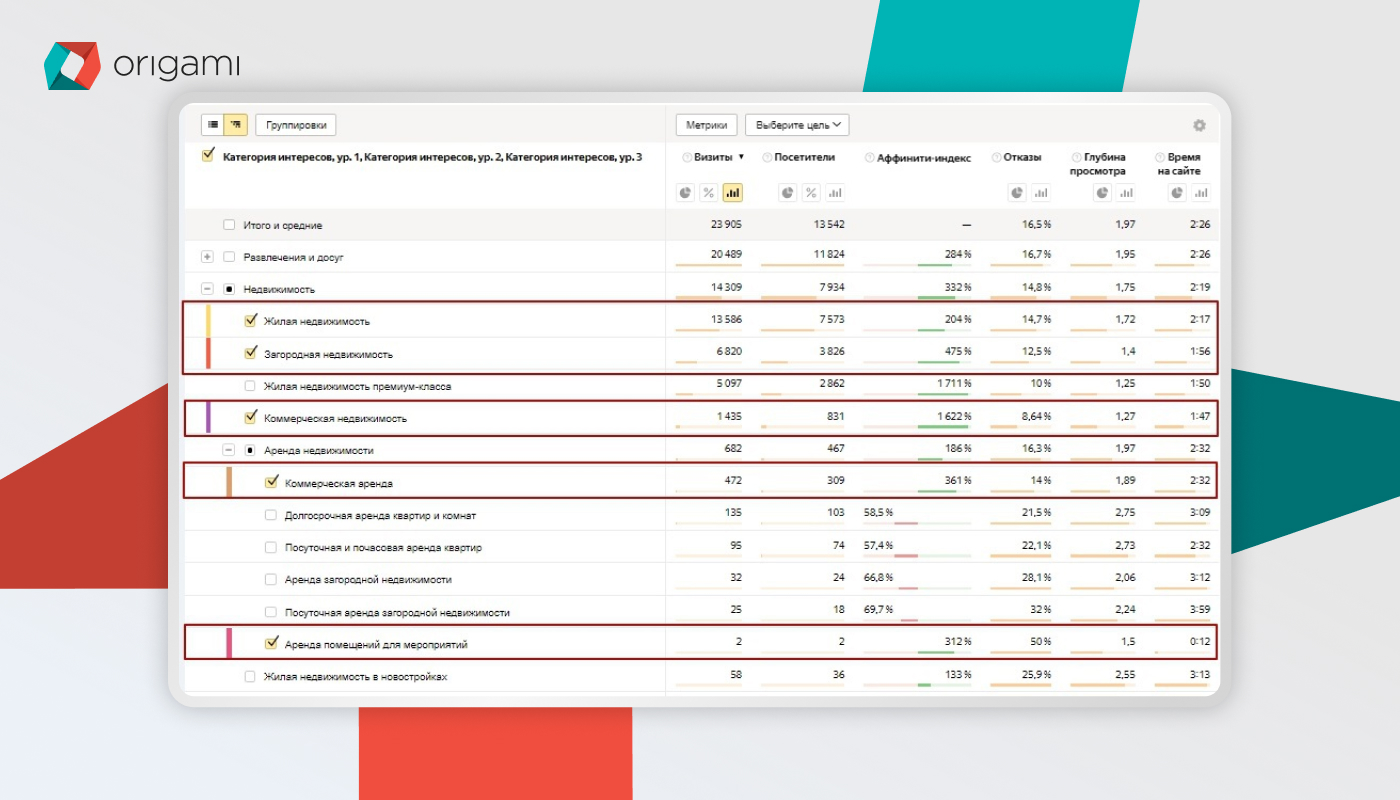Toggle the header checkbox for all categories
This screenshot has height=800, width=1400.
coord(208,155)
